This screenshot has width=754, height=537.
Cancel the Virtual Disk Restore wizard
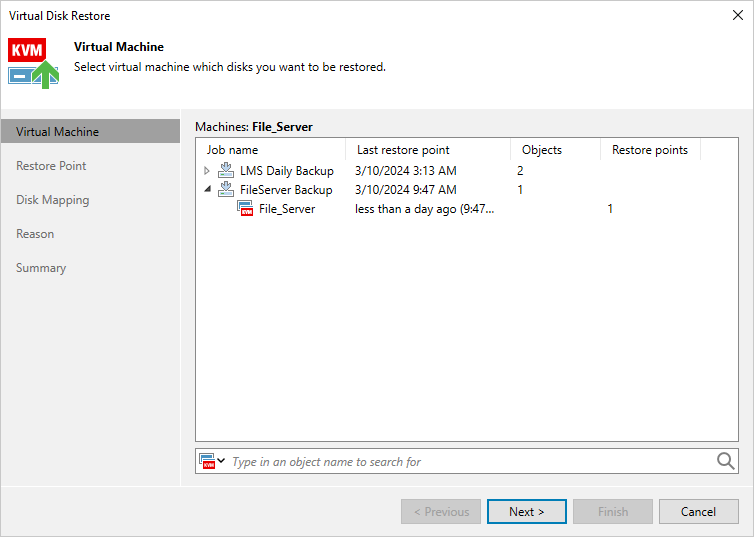pyautogui.click(x=698, y=512)
